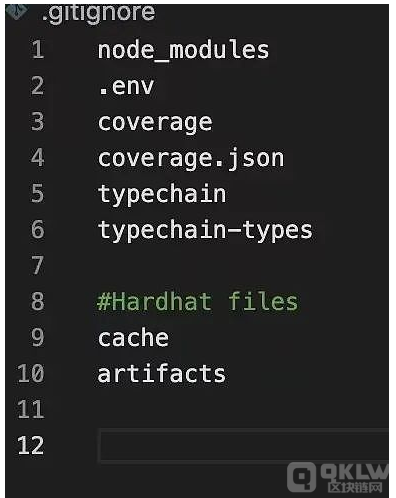396x498 pixels.
Task: Click the highlighted empty line 12
Action: coord(244,446)
